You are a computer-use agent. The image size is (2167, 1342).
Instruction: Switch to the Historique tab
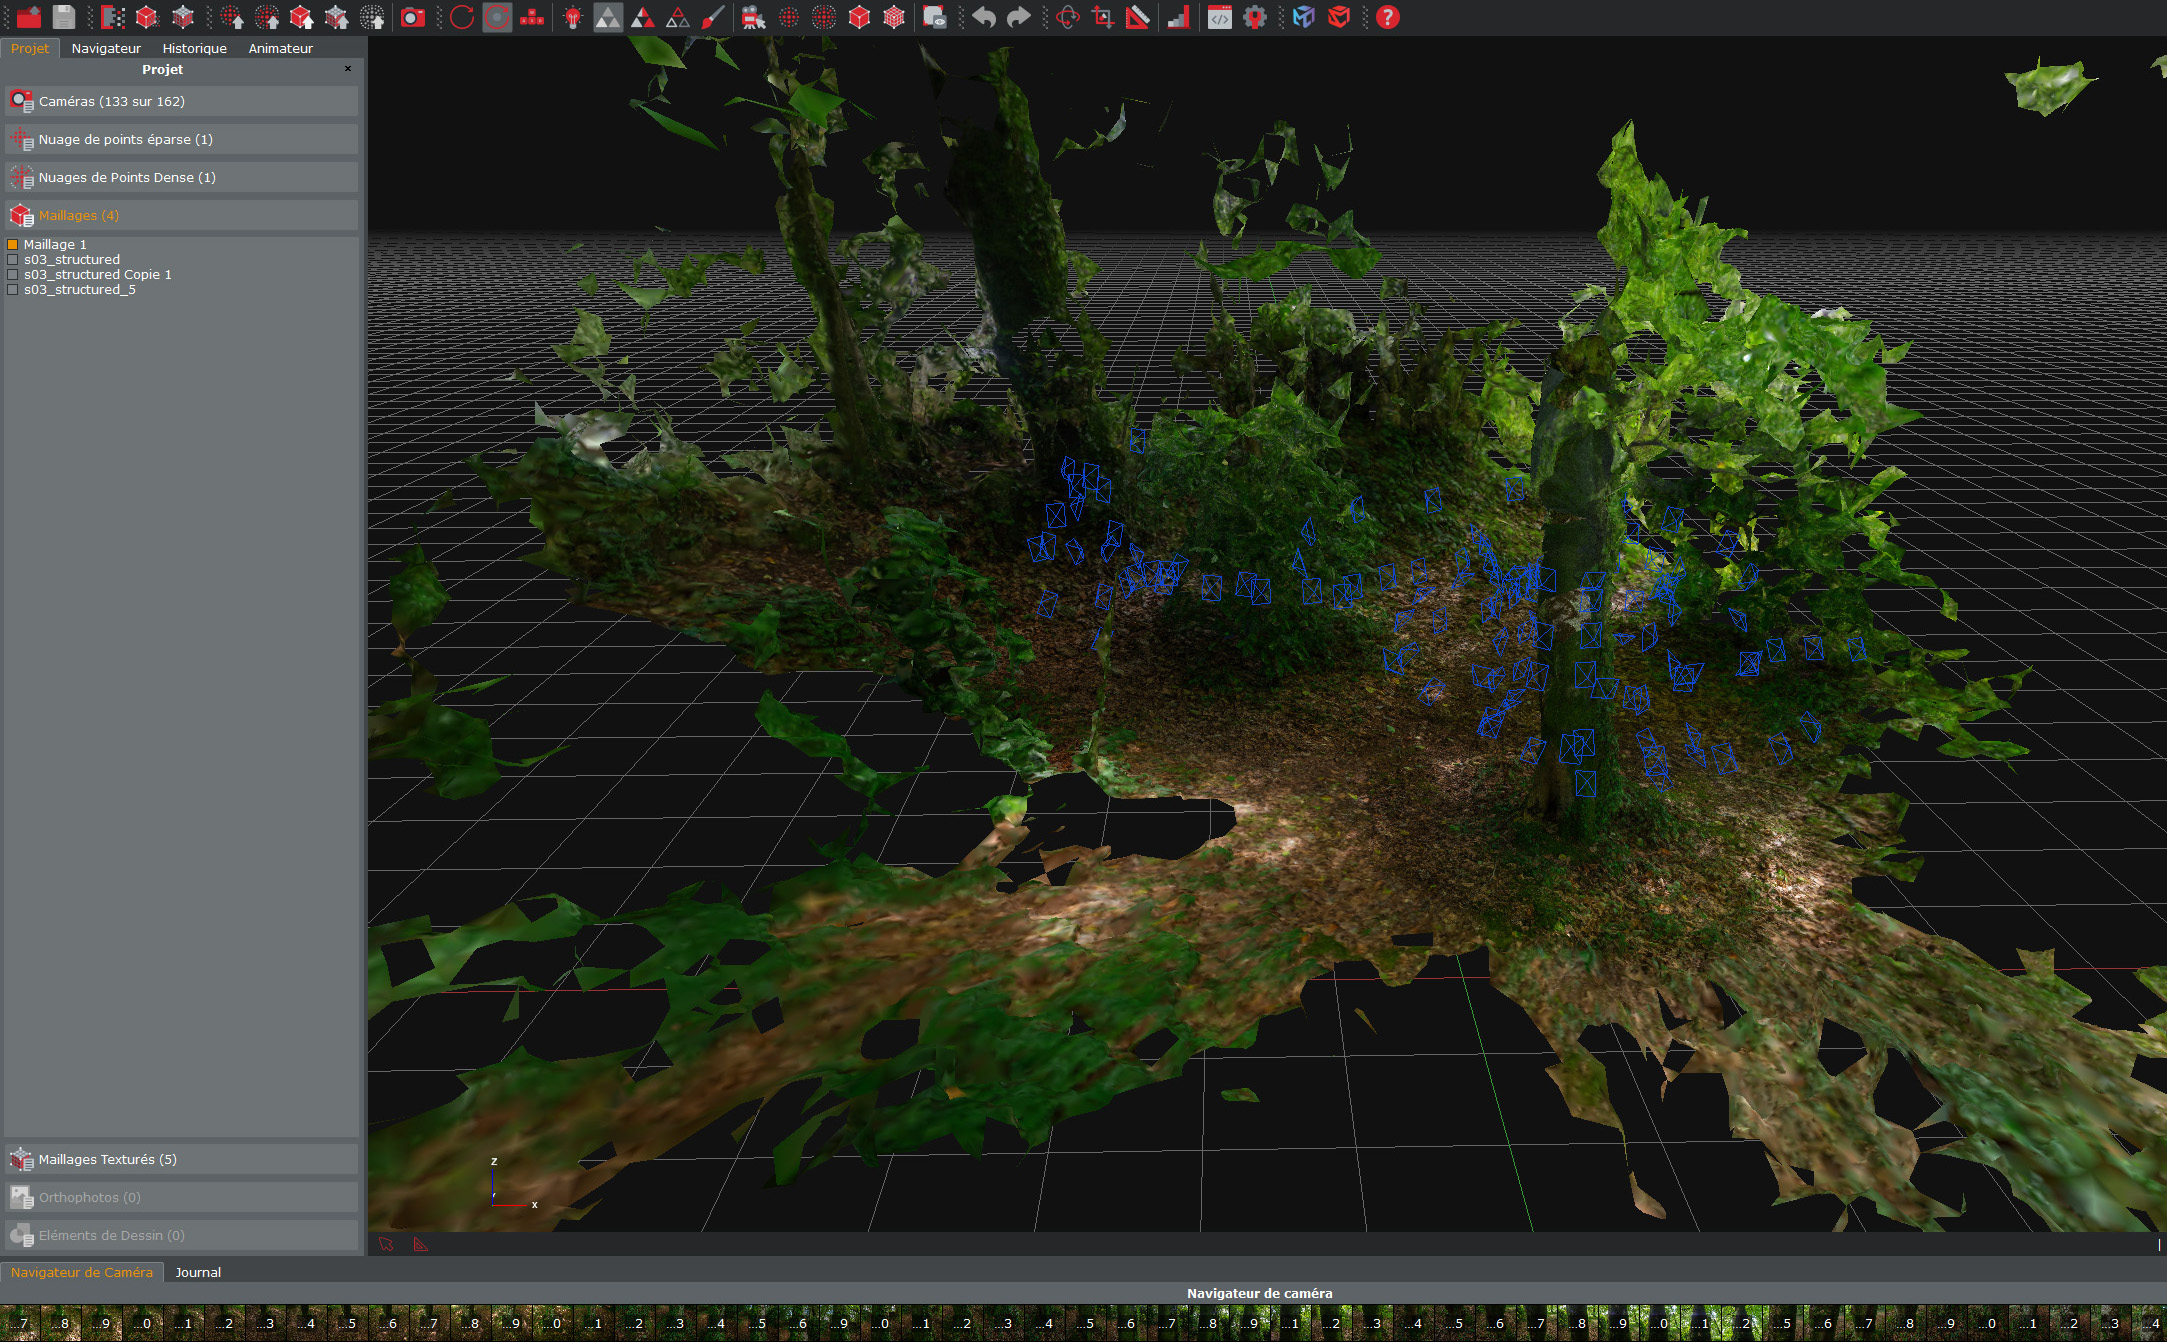194,48
